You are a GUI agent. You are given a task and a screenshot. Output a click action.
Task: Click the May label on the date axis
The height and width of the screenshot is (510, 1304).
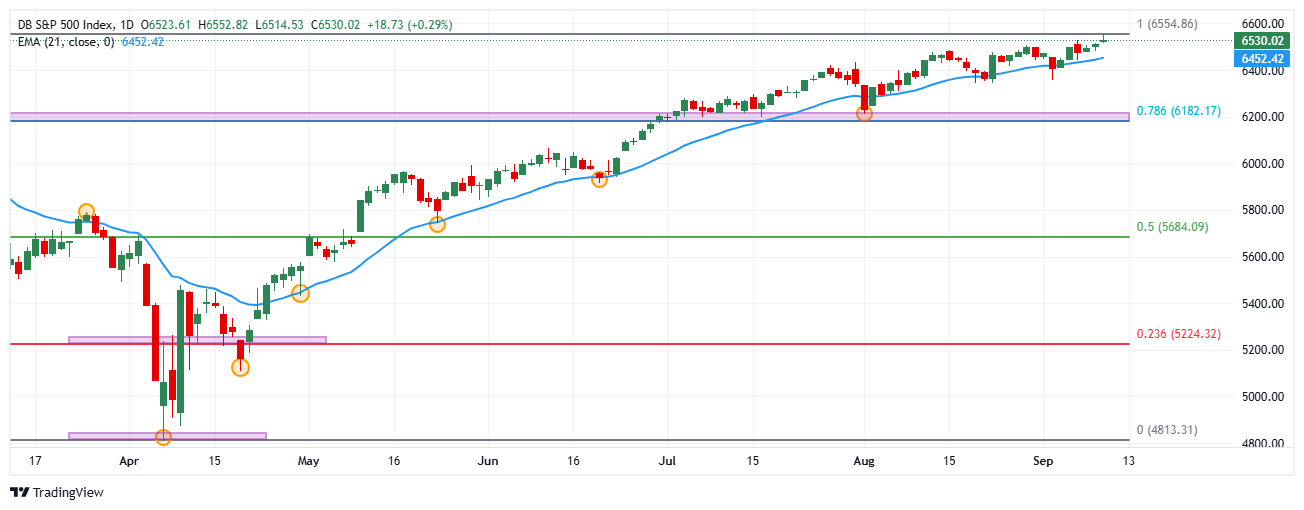pos(309,462)
